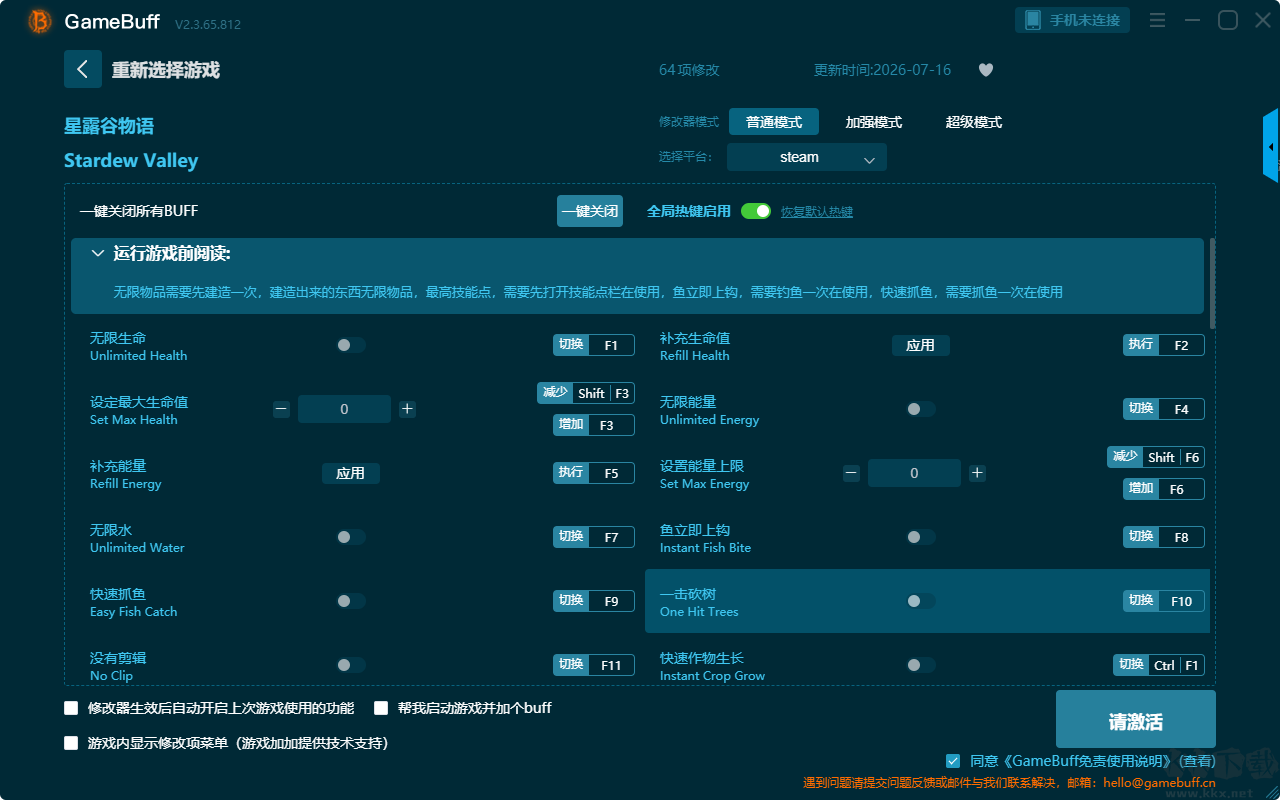1280x800 pixels.
Task: Open the steam platform dropdown
Action: pos(807,157)
